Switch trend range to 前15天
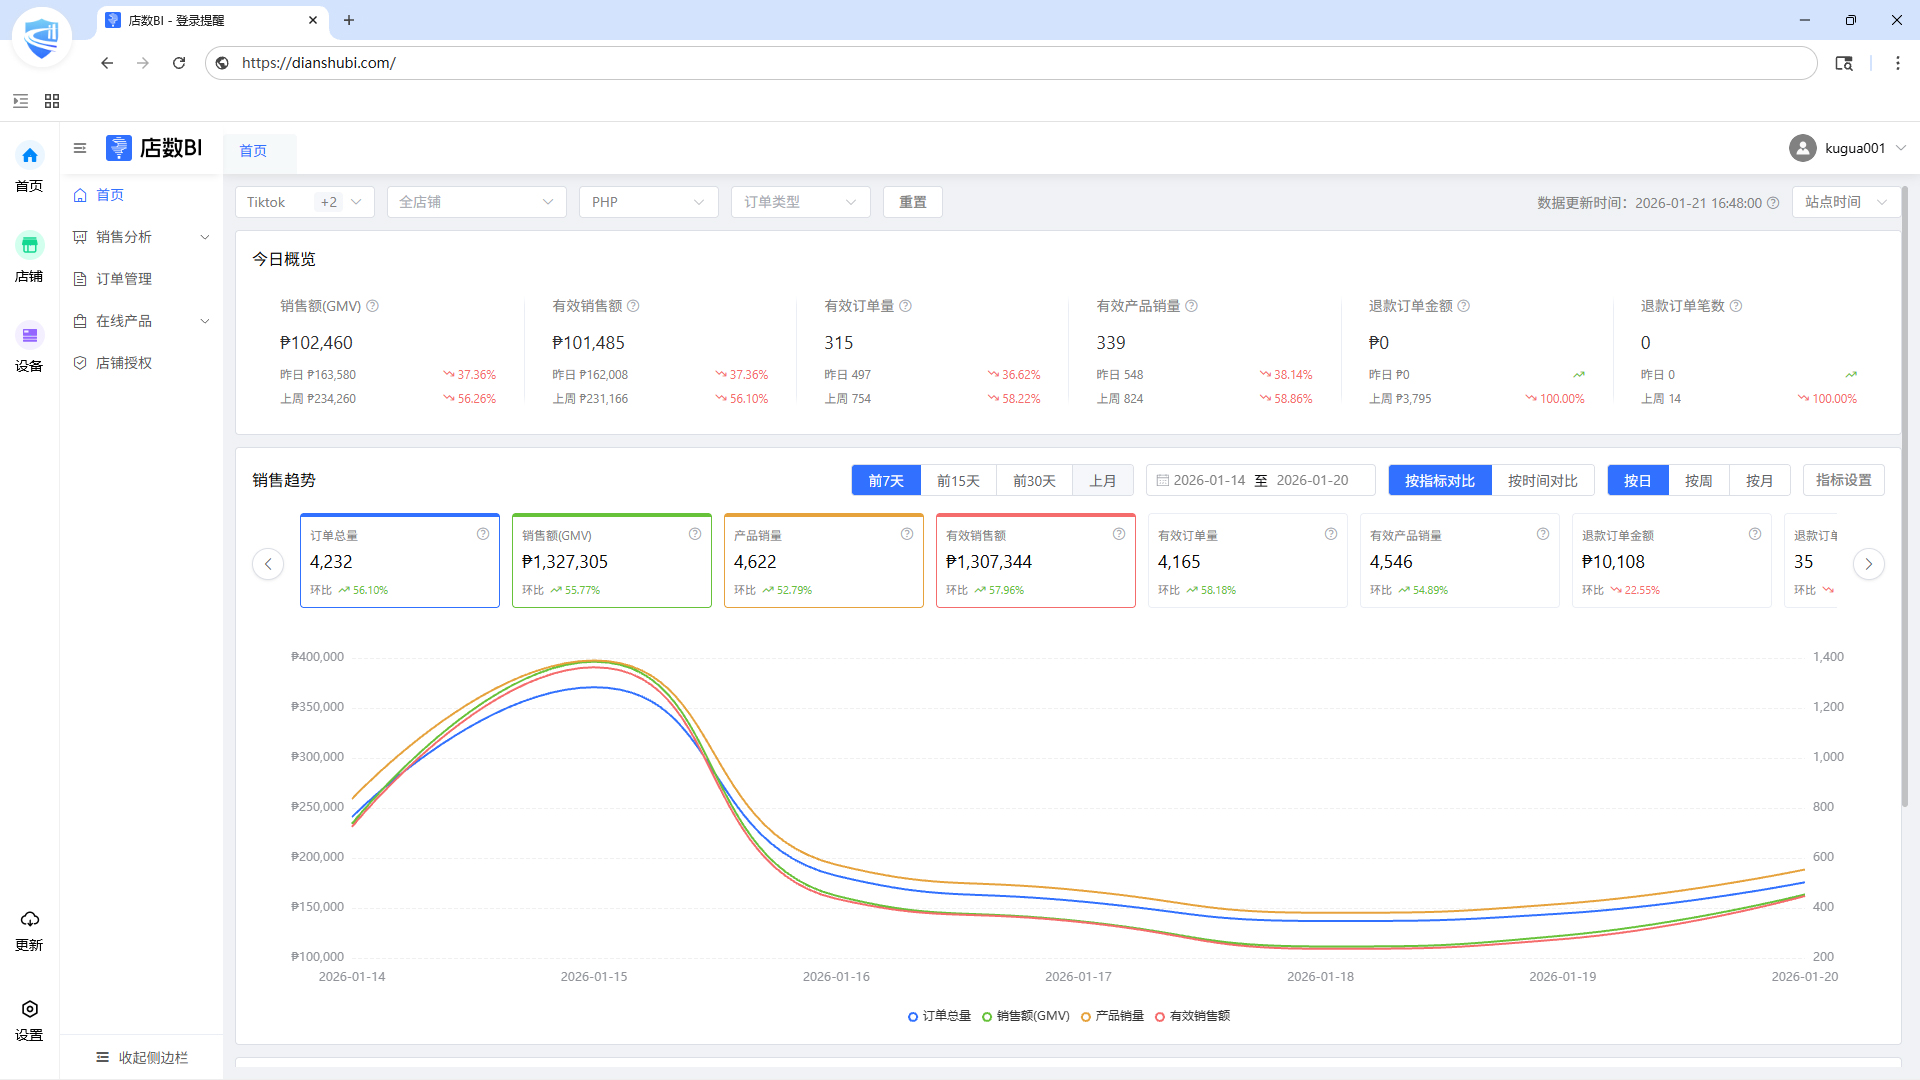This screenshot has height=1080, width=1920. (x=957, y=481)
